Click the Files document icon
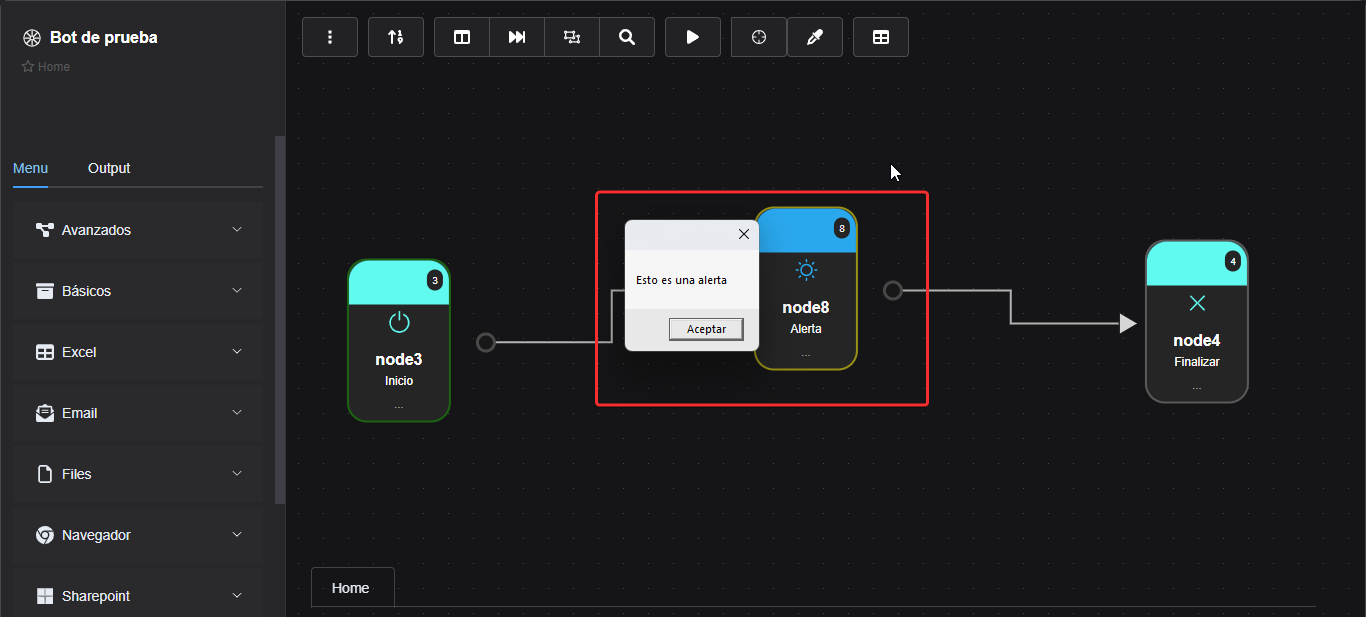 pos(45,474)
